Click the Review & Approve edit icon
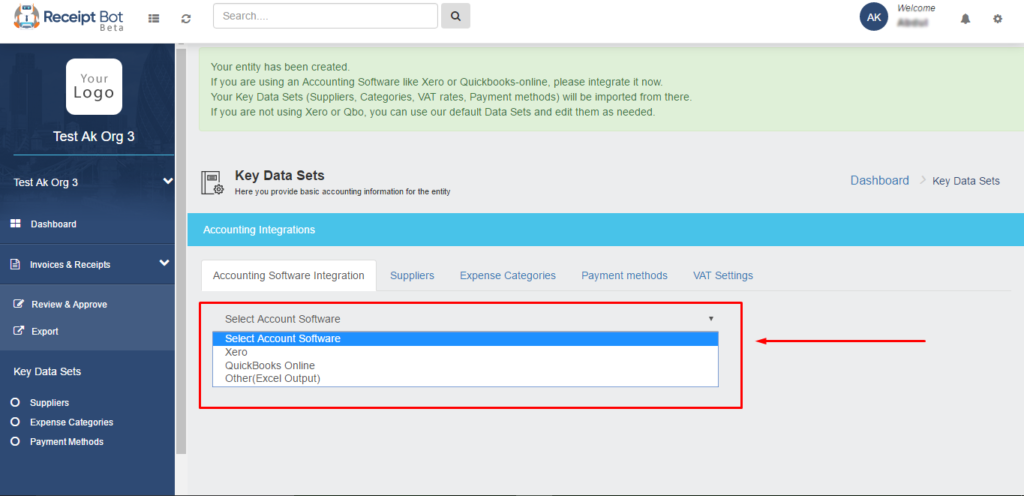 coord(19,304)
